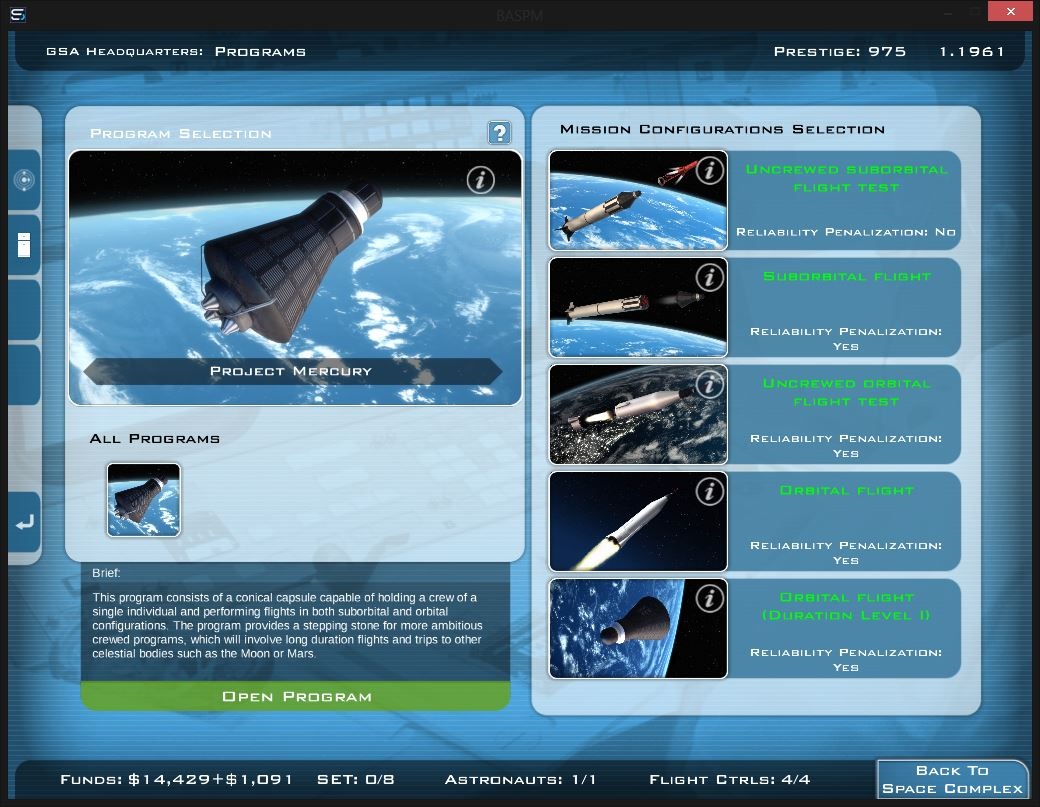1040x807 pixels.
Task: Click the target crosshair sidebar icon
Action: [24, 180]
